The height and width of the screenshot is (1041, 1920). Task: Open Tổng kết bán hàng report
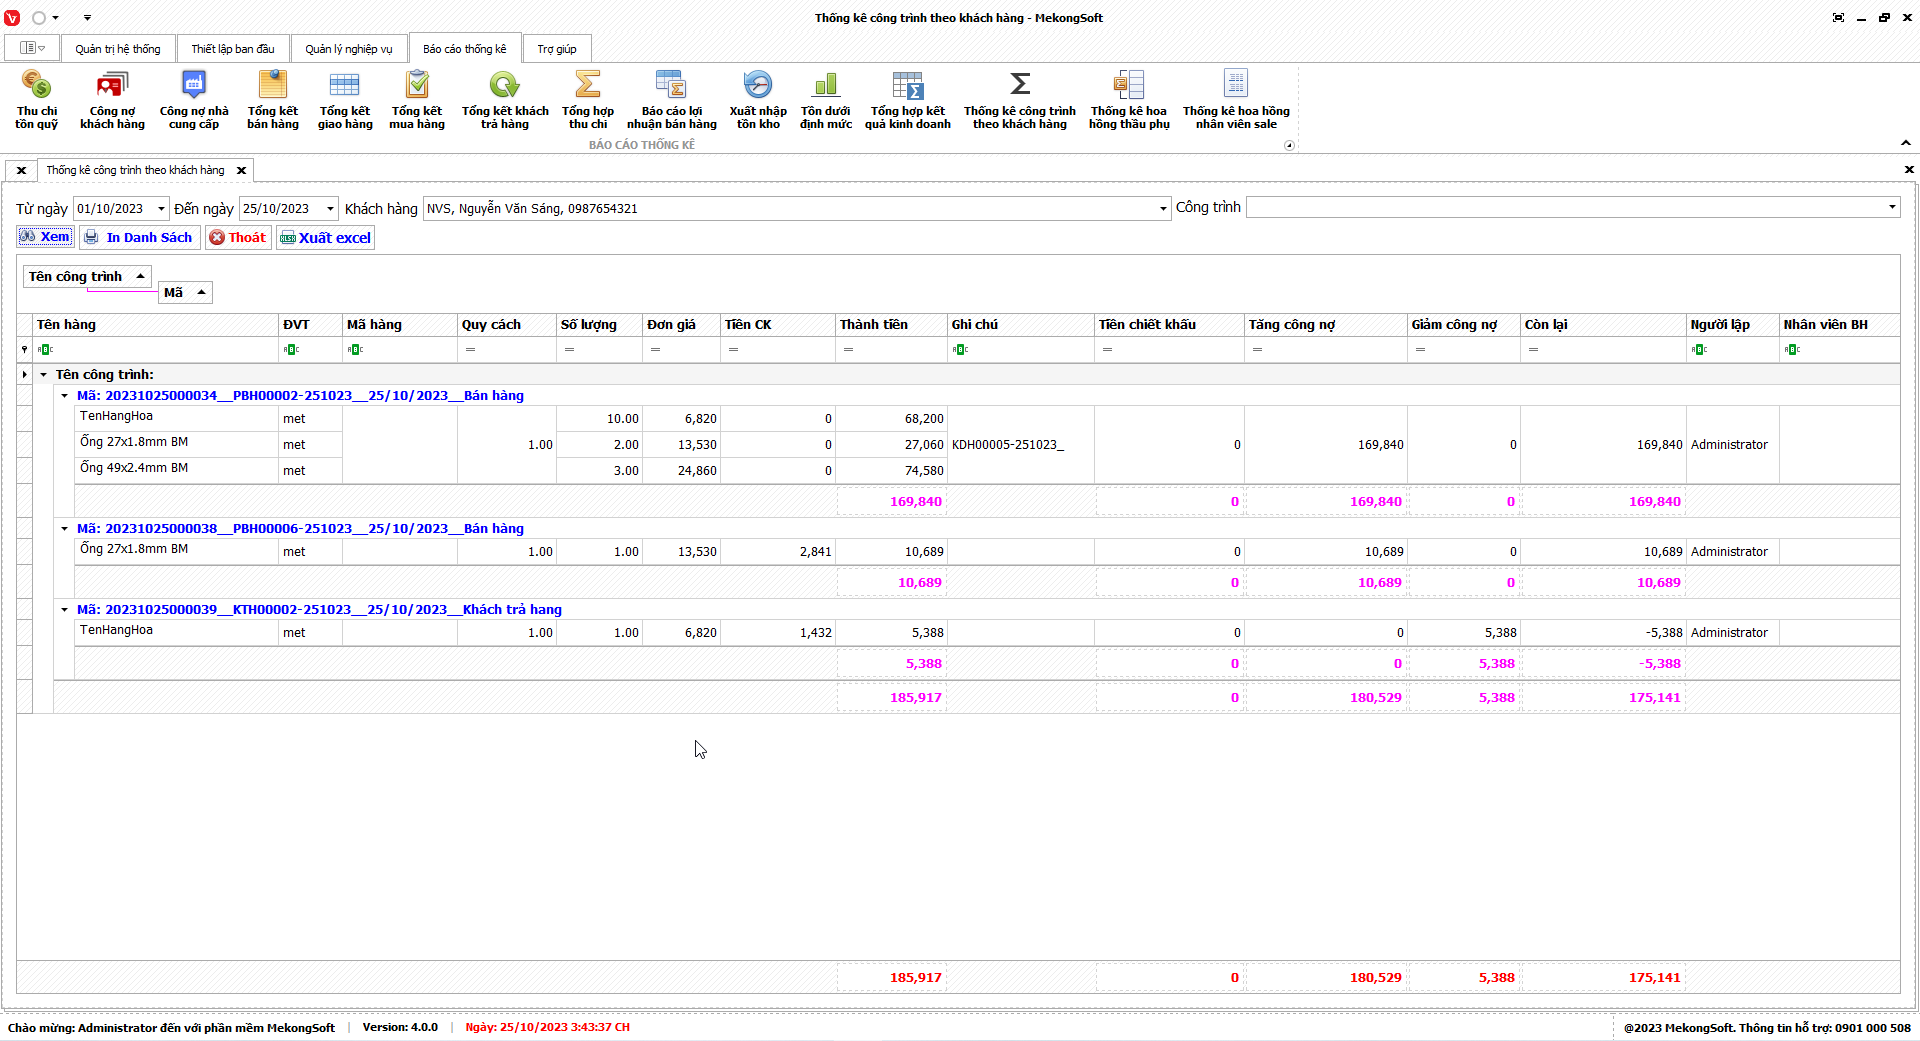[x=272, y=99]
